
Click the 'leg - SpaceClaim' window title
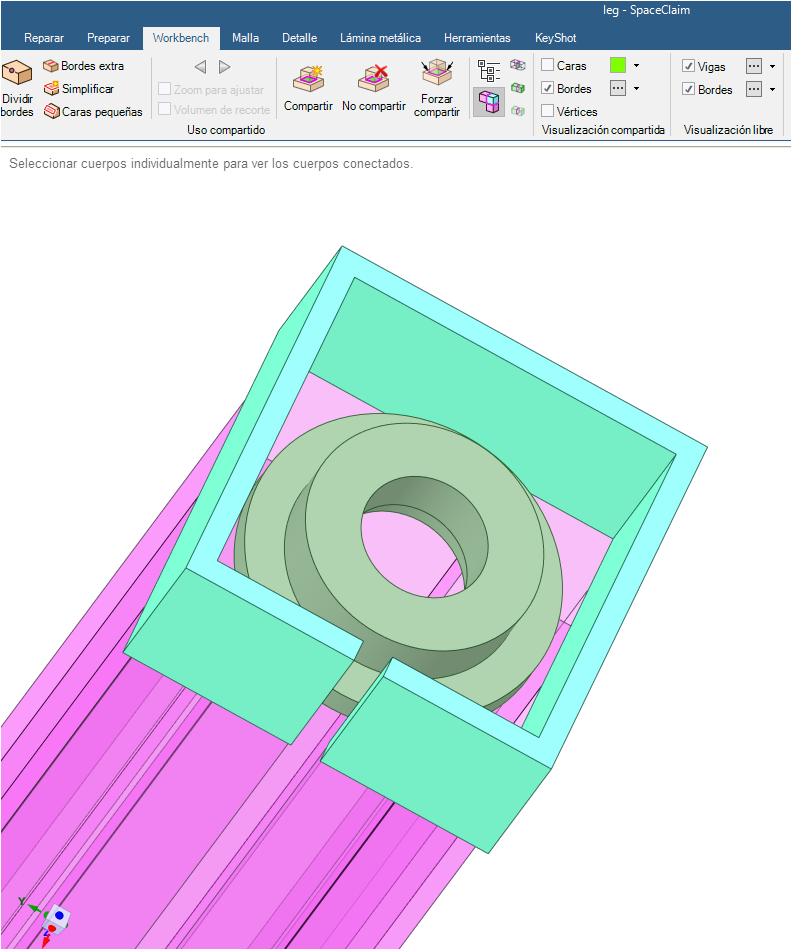point(647,10)
